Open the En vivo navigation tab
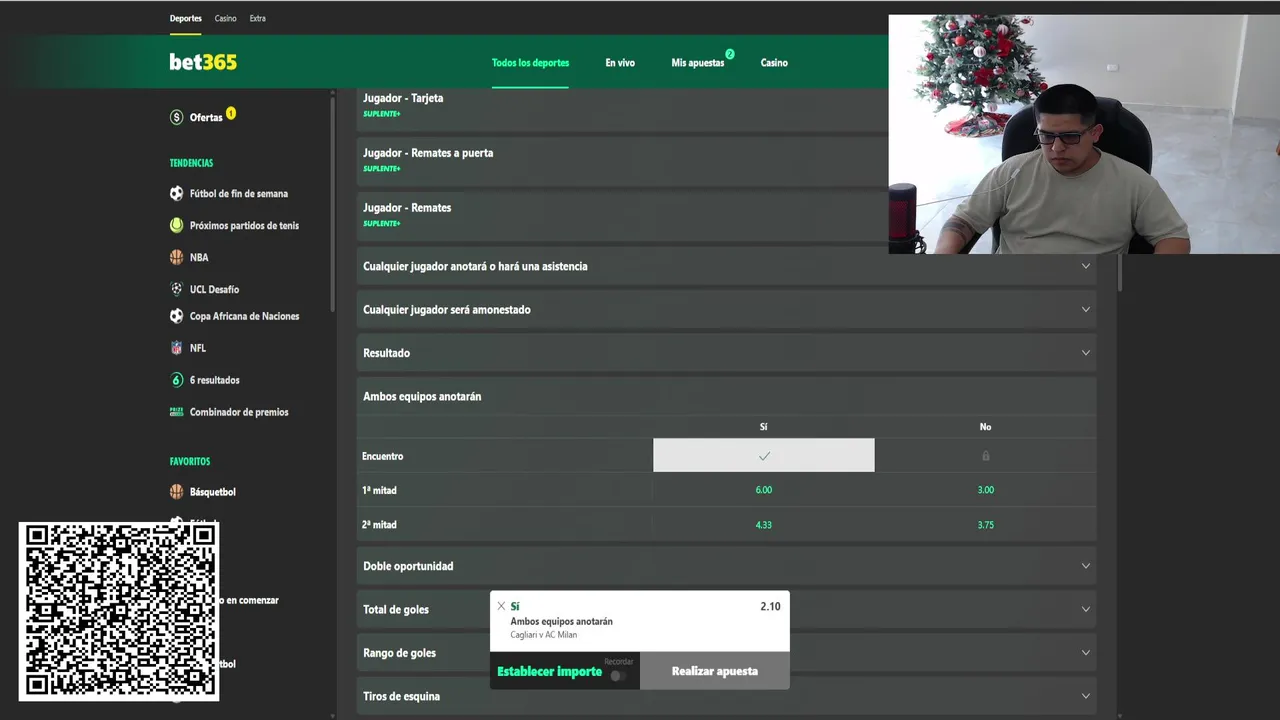 [620, 63]
